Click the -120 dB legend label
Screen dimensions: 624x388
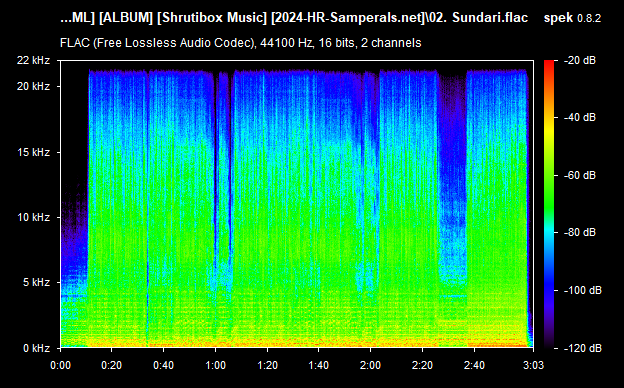(x=582, y=348)
